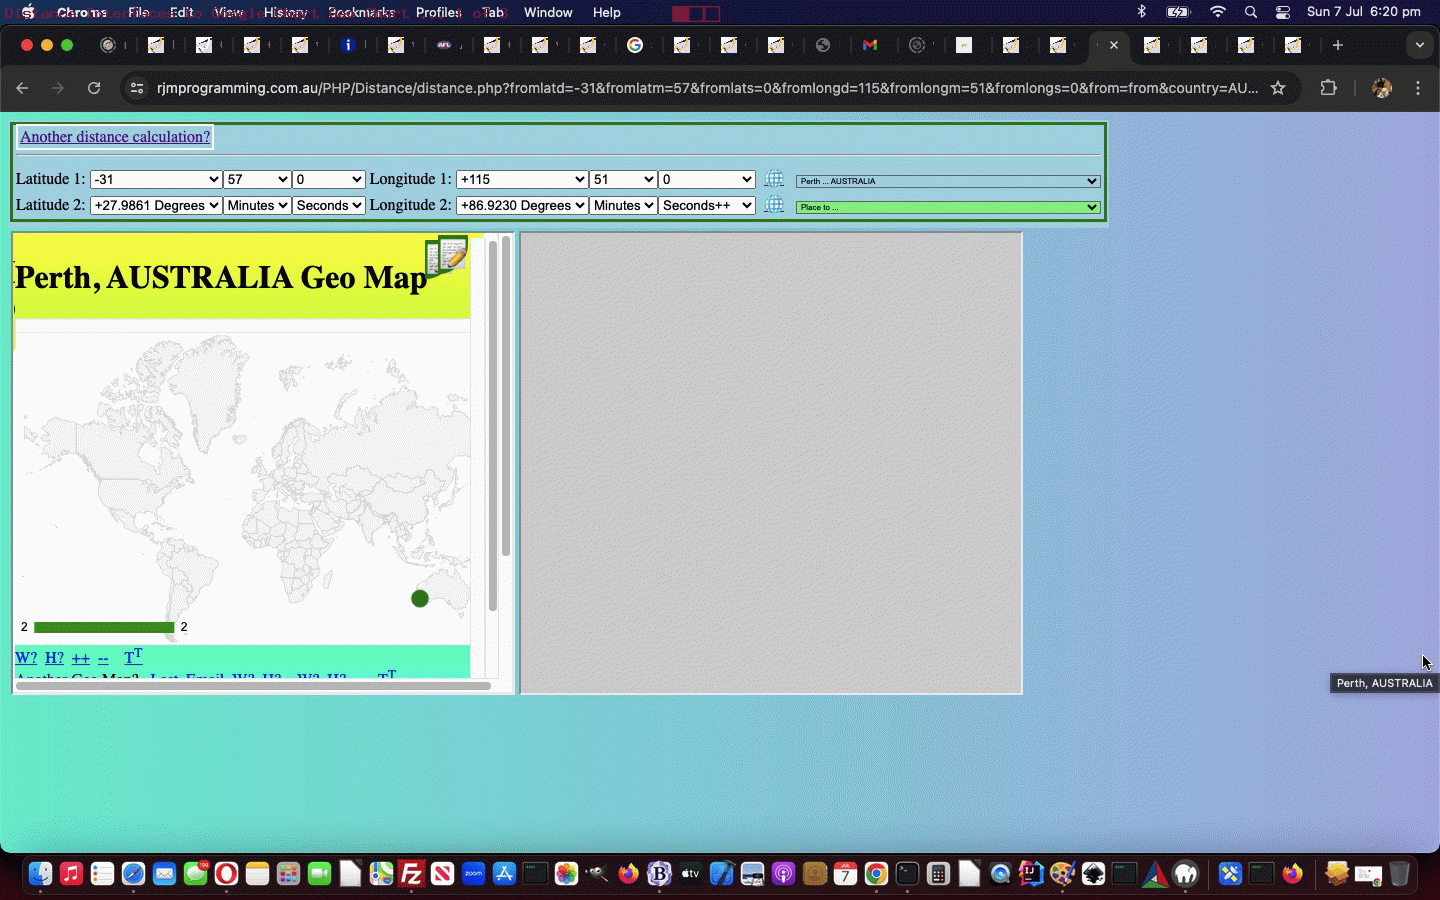This screenshot has width=1440, height=900.
Task: Bookmark this page with the star icon
Action: tap(1278, 88)
